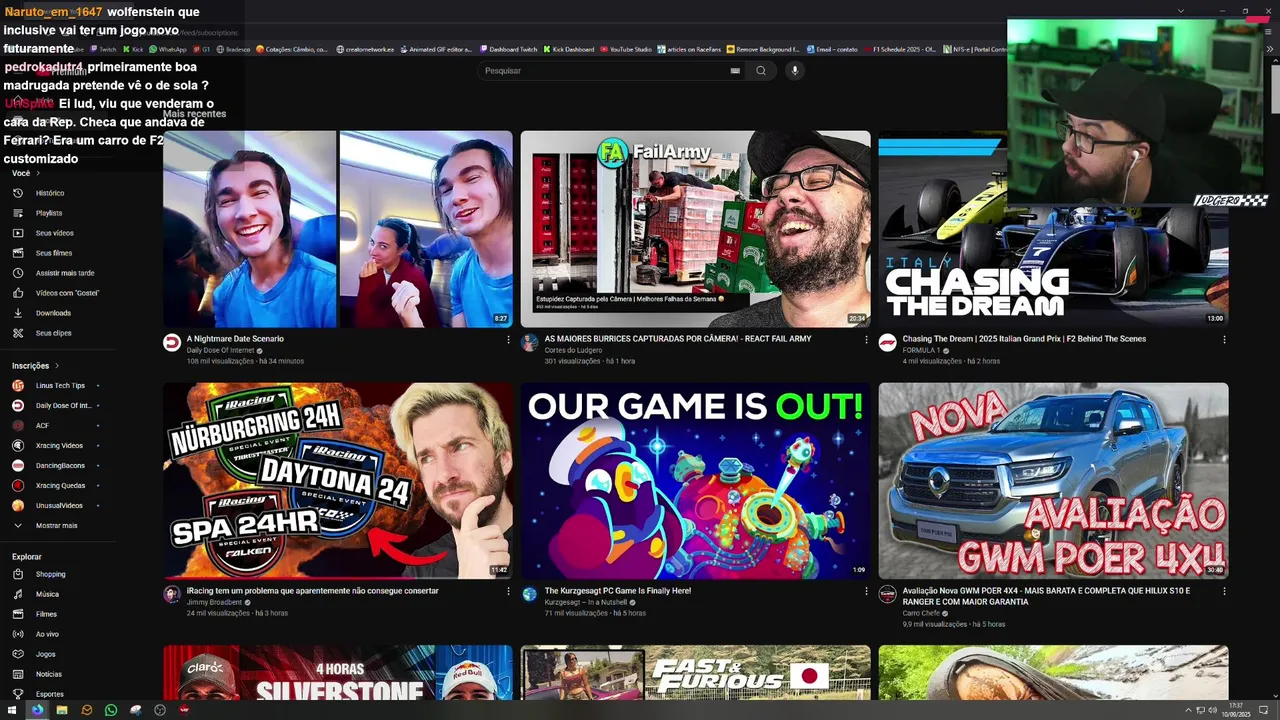Open options menu for Chasing The Dream video
This screenshot has height=720, width=1280.
(x=1224, y=340)
